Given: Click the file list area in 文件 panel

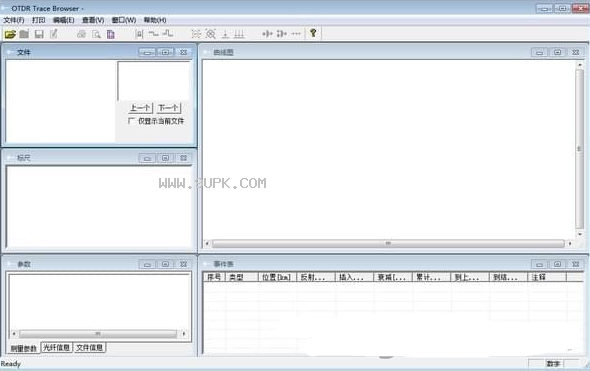Looking at the screenshot, I should (61, 101).
